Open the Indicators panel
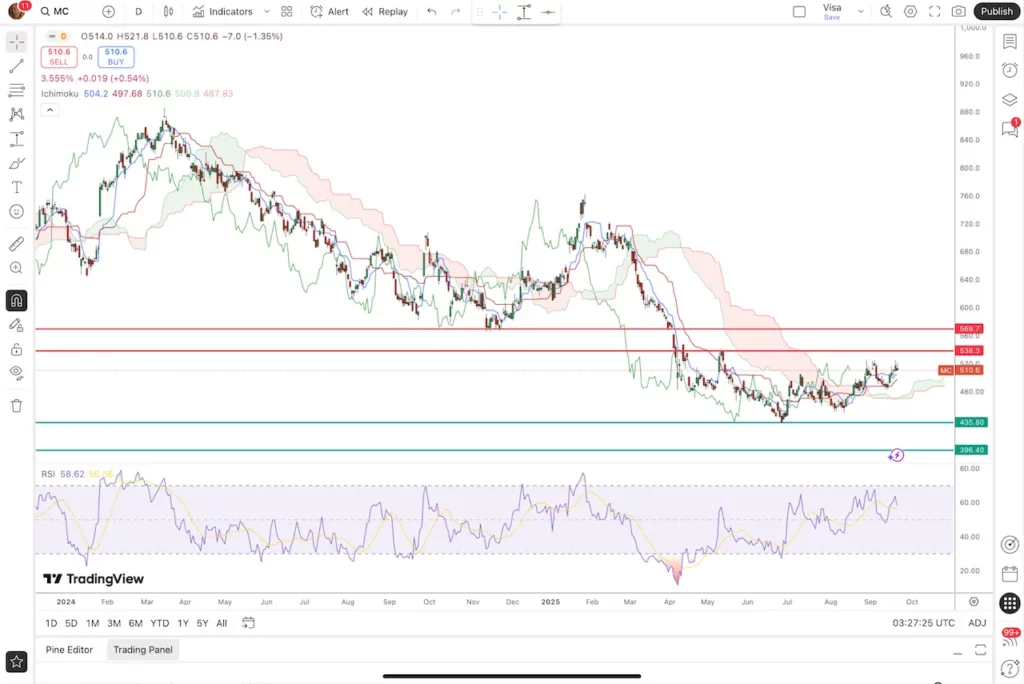 223,12
